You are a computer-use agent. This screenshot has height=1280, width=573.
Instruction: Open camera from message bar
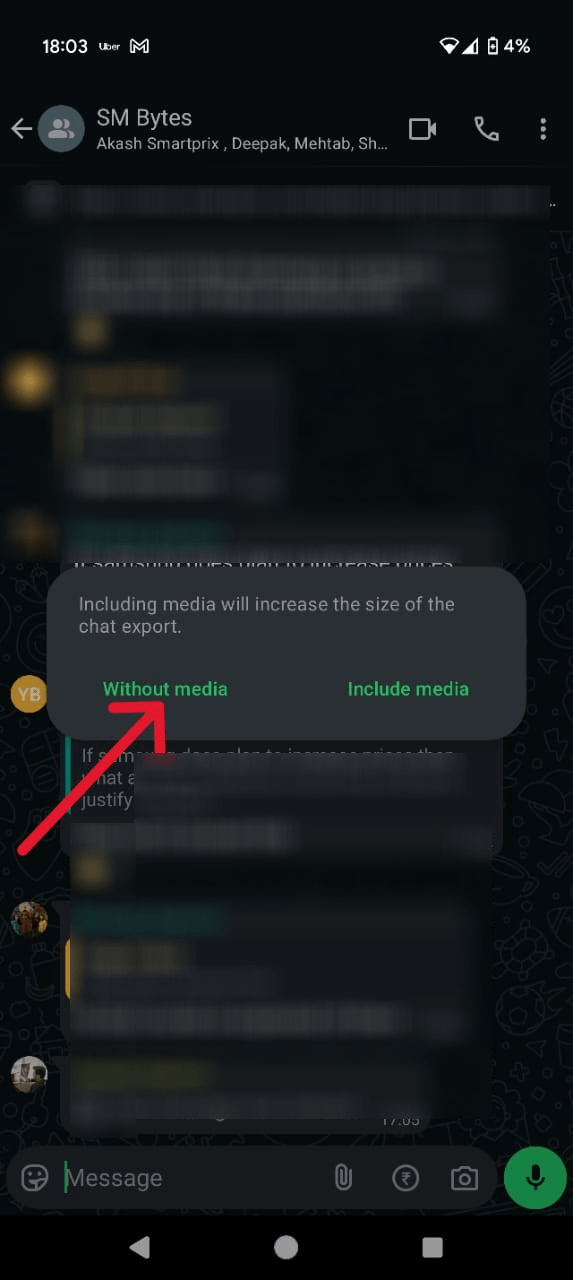[x=464, y=1178]
